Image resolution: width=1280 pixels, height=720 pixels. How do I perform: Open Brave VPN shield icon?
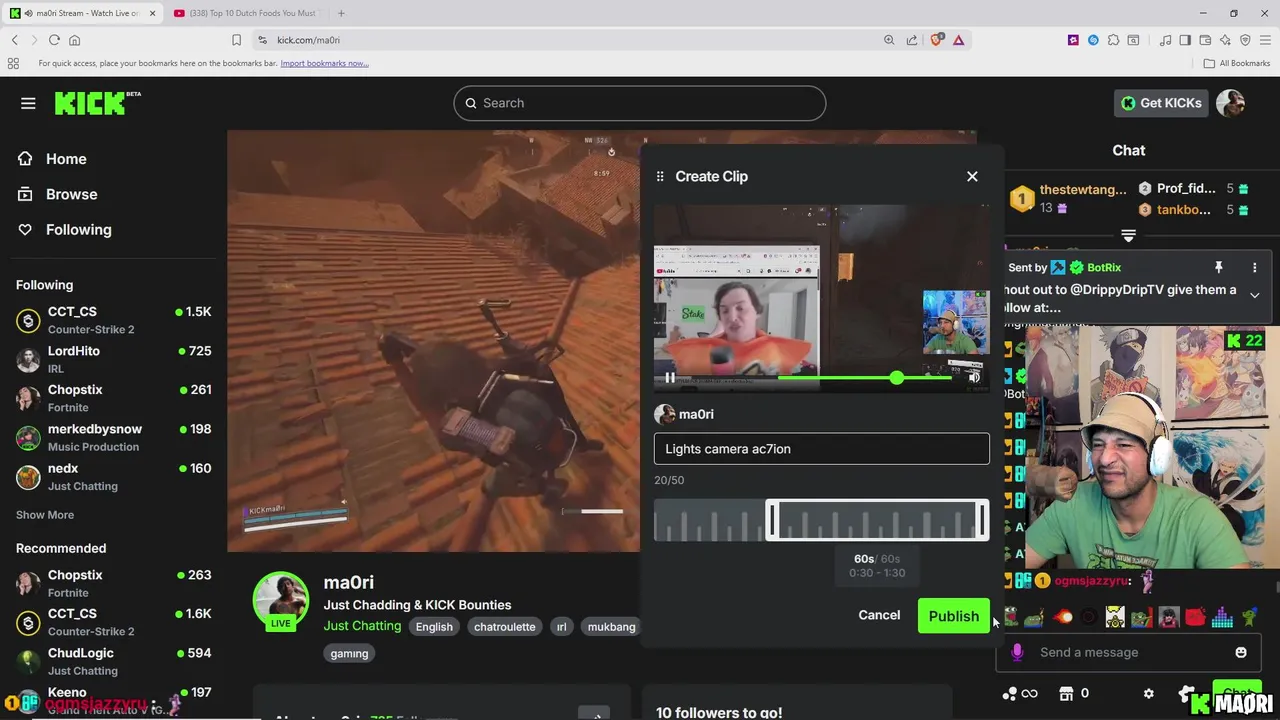(x=1245, y=40)
